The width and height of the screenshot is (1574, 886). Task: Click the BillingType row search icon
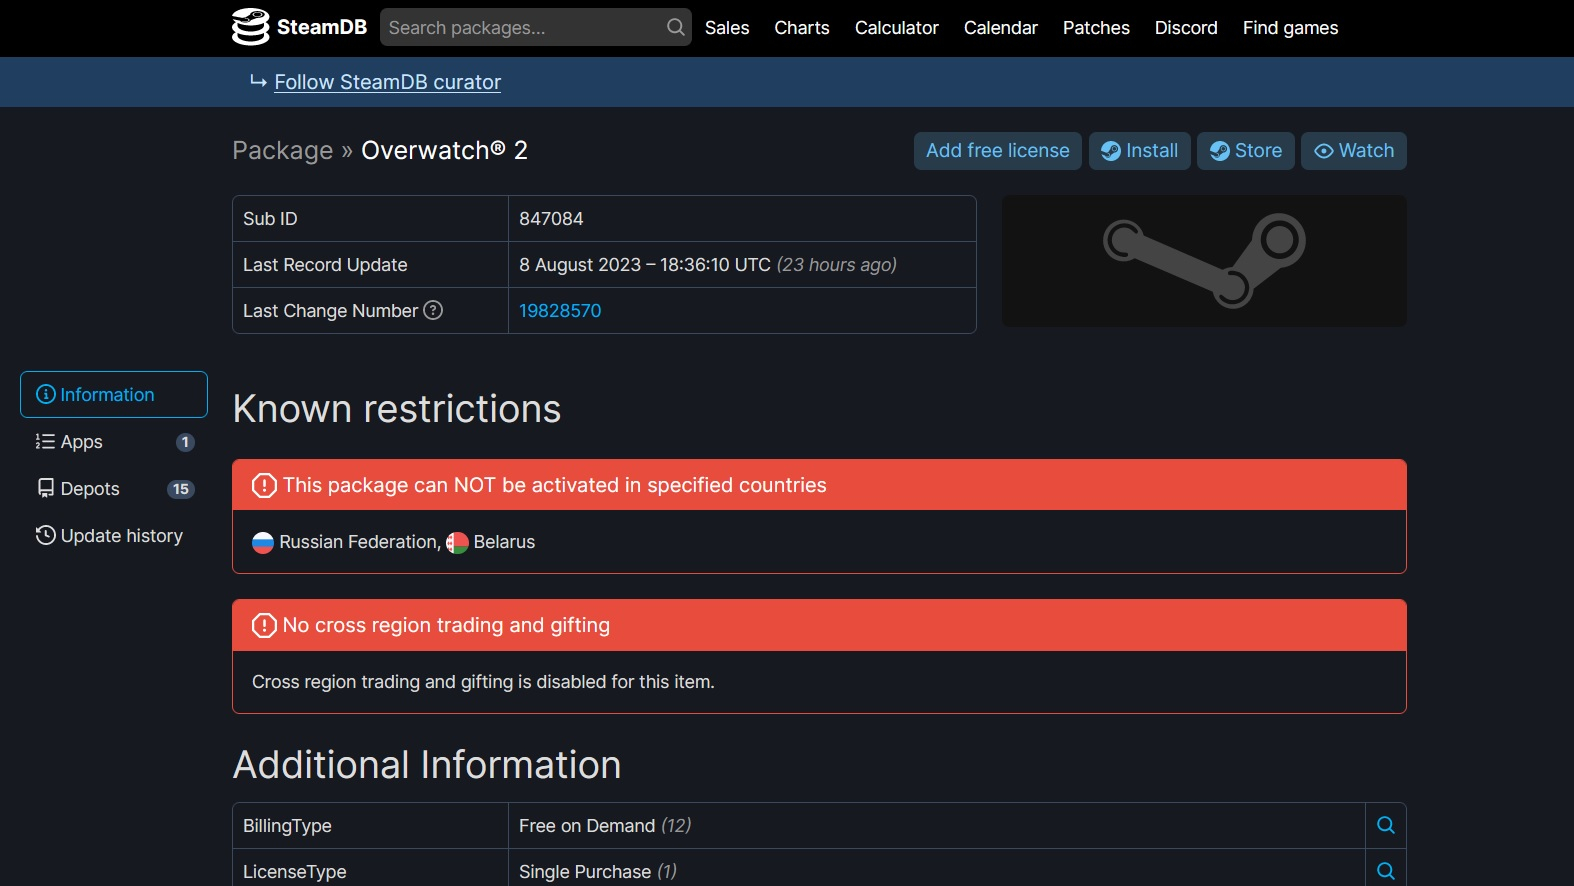coord(1386,825)
